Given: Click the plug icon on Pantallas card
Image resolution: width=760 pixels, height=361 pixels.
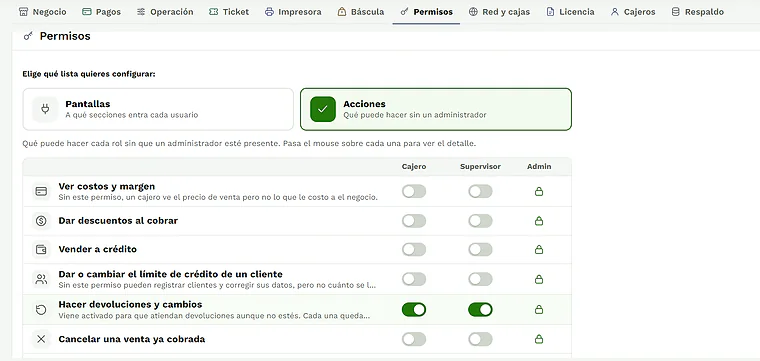Looking at the screenshot, I should pyautogui.click(x=45, y=109).
